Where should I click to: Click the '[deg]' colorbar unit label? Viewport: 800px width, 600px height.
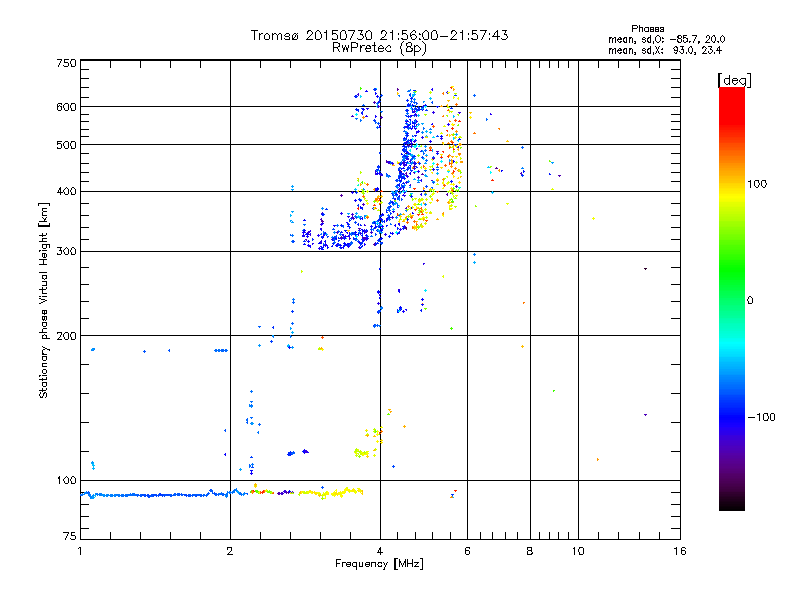point(734,81)
